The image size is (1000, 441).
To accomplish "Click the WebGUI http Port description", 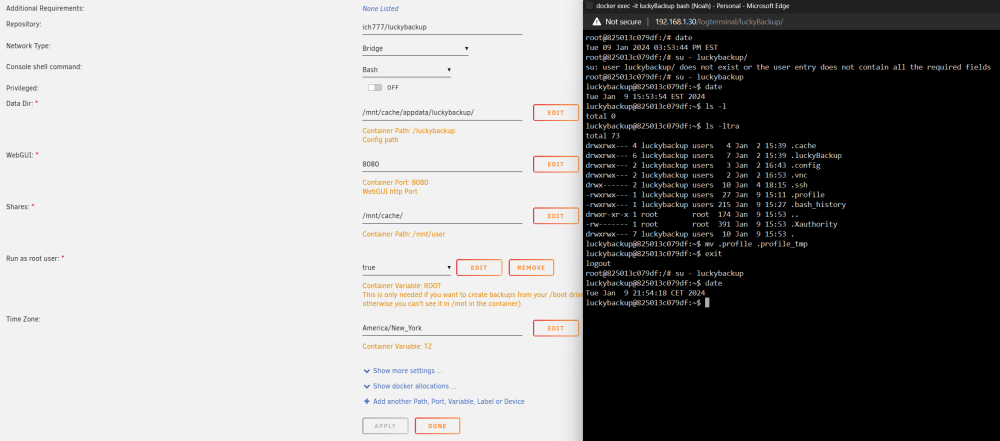I will (390, 191).
